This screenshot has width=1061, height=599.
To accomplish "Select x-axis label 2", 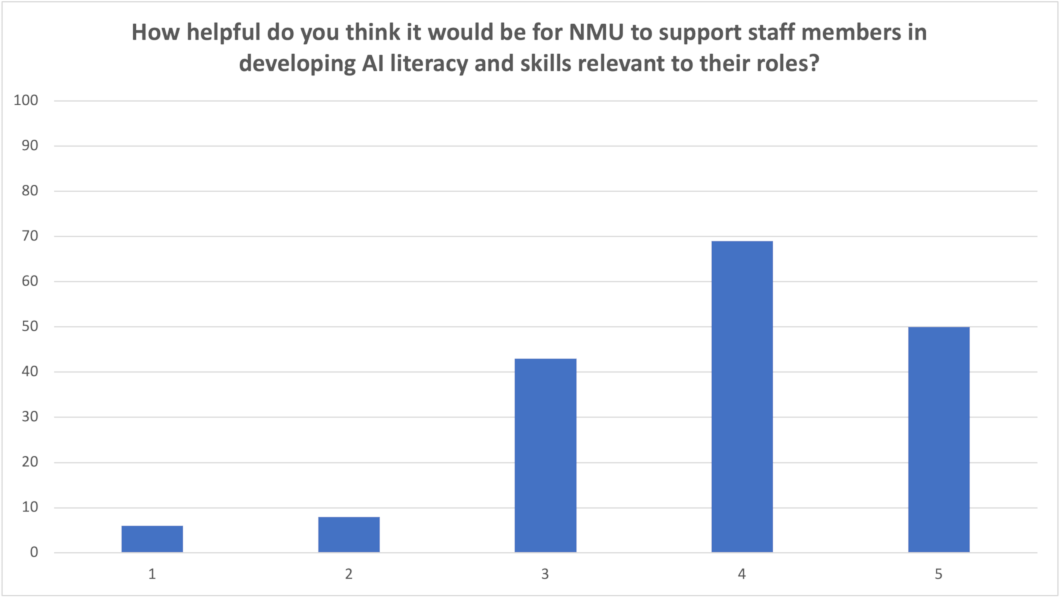I will click(x=349, y=573).
